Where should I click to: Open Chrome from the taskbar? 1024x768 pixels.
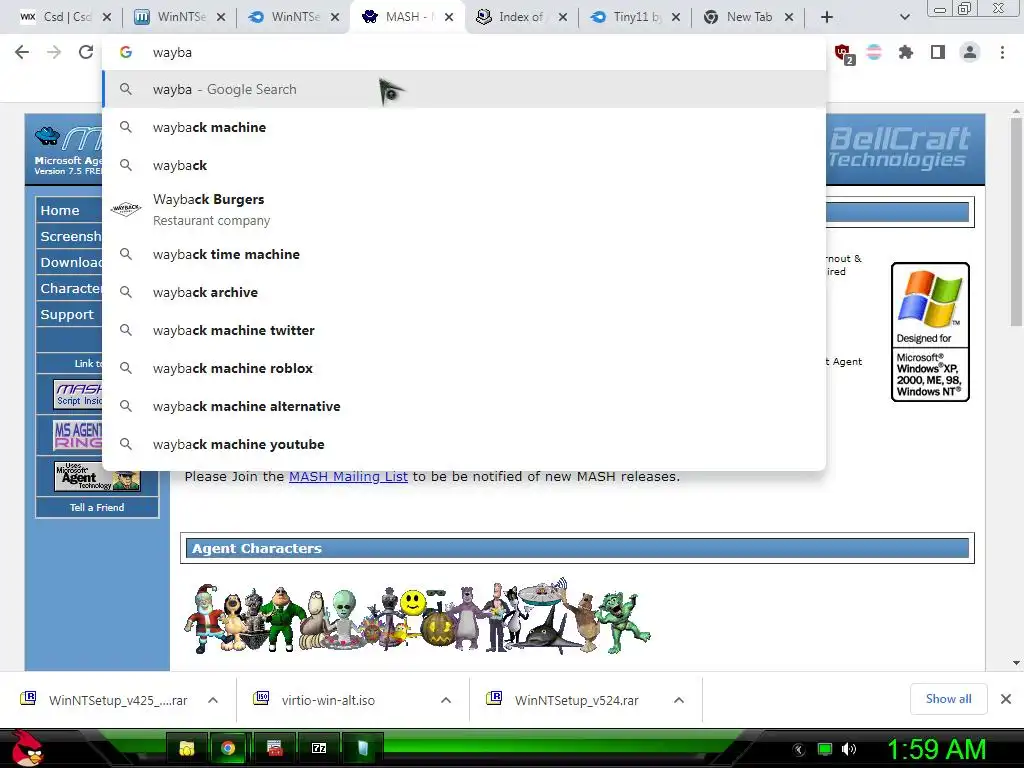click(228, 748)
